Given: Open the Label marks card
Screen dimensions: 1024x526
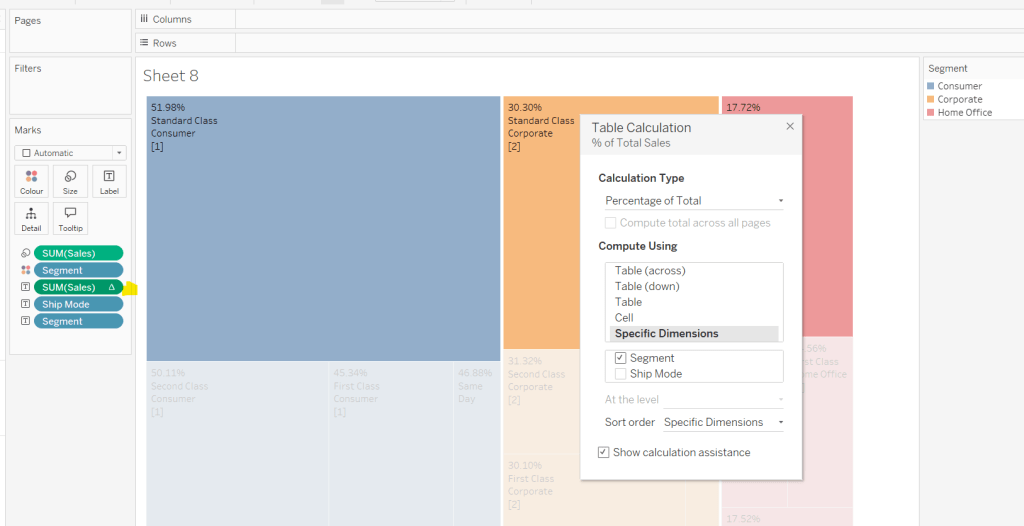Looking at the screenshot, I should pyautogui.click(x=109, y=181).
